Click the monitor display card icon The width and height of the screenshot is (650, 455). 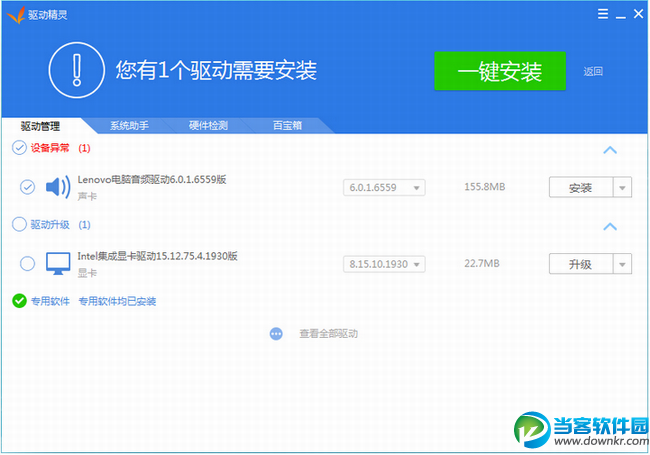click(x=58, y=264)
